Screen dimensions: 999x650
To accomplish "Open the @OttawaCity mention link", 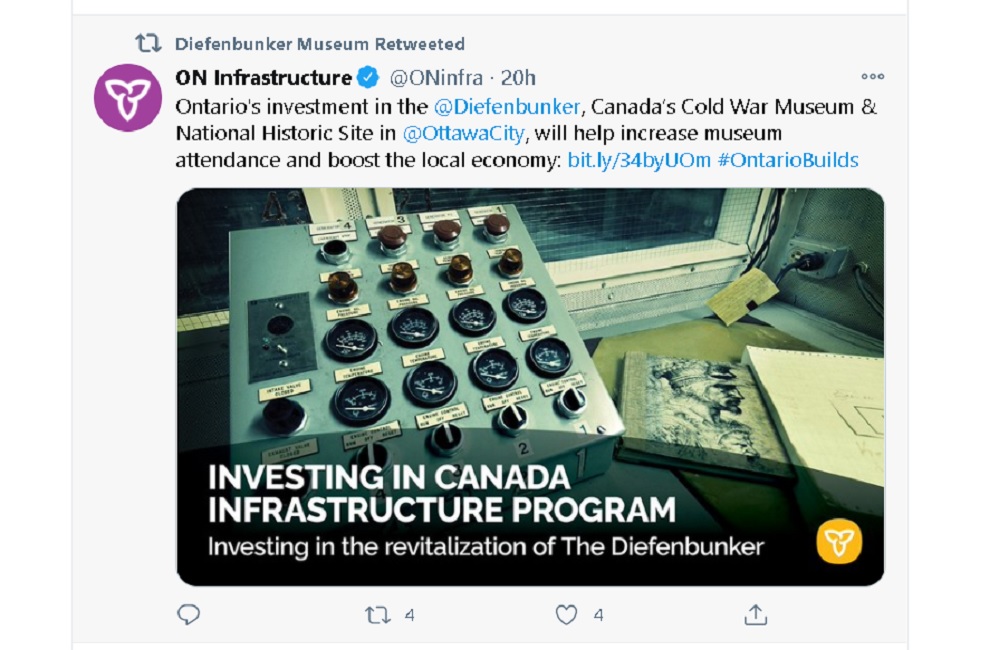I will 463,133.
